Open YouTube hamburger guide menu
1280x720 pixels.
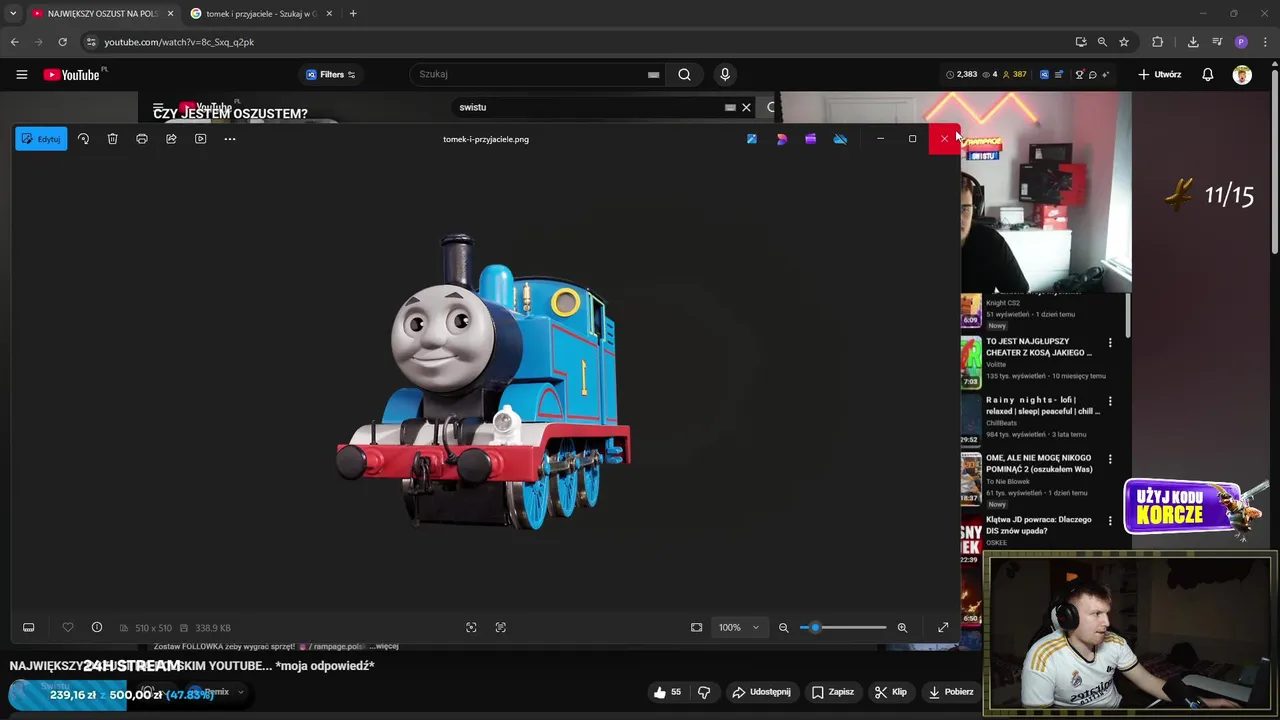tap(21, 74)
